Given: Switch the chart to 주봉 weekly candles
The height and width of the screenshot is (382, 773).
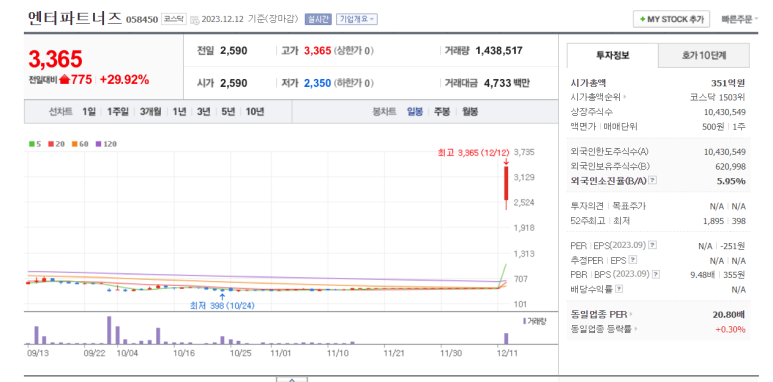Looking at the screenshot, I should point(442,111).
